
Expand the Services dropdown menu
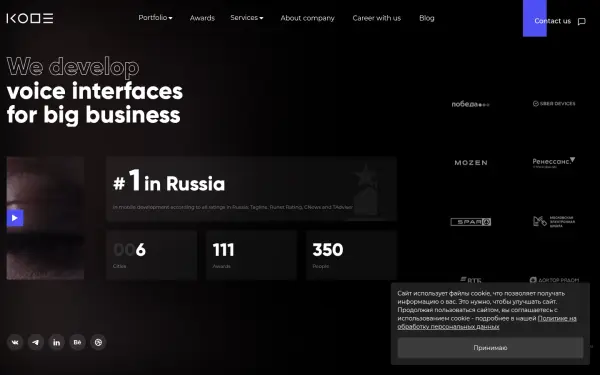click(x=247, y=18)
